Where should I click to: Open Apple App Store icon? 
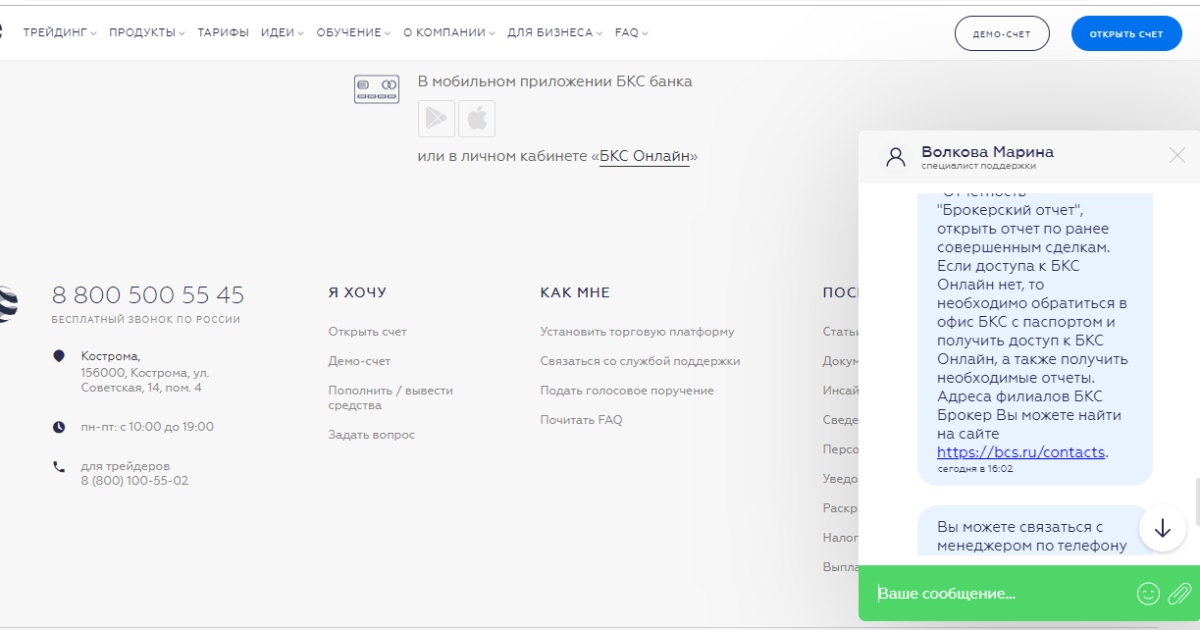(x=477, y=118)
